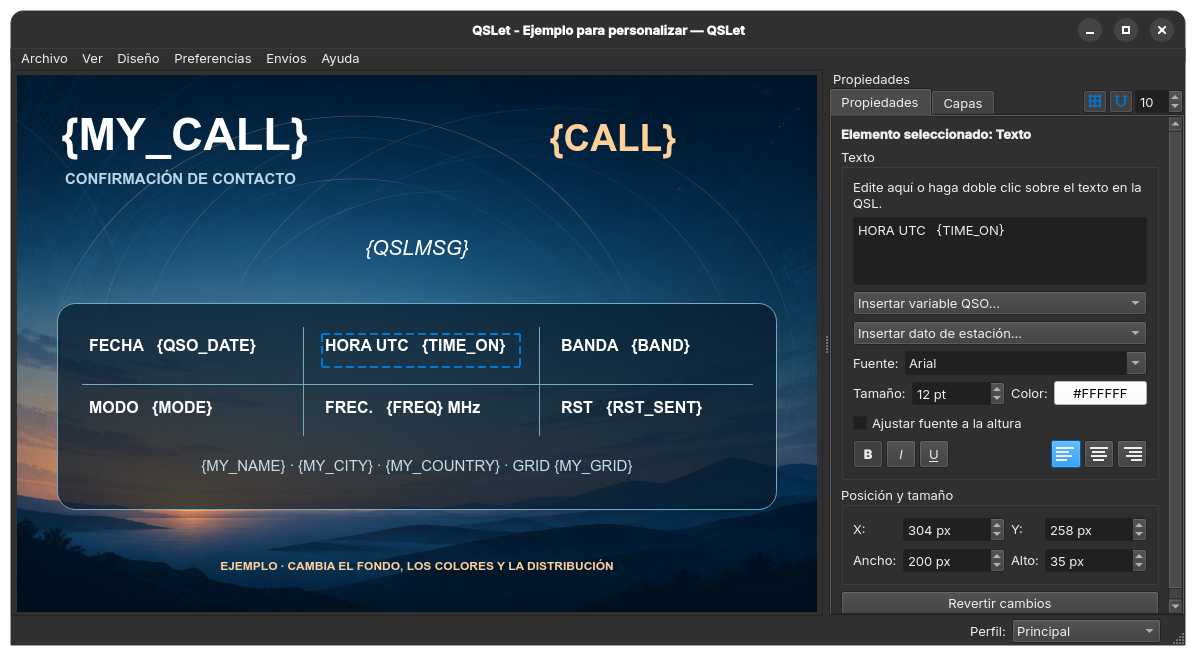Apply italic formatting to the text
This screenshot has height=656, width=1196.
901,455
